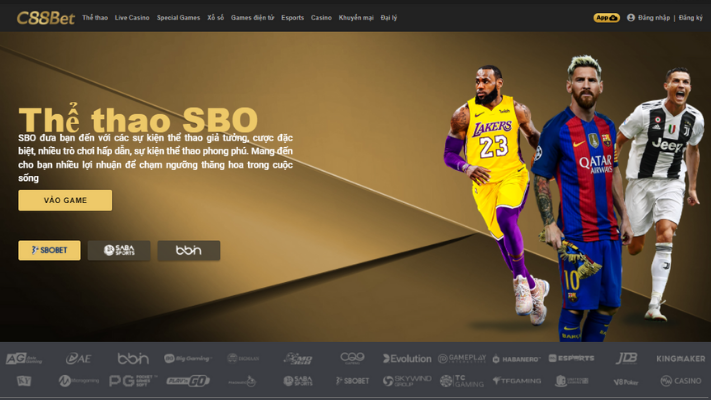Open the Thể thao menu

point(95,18)
